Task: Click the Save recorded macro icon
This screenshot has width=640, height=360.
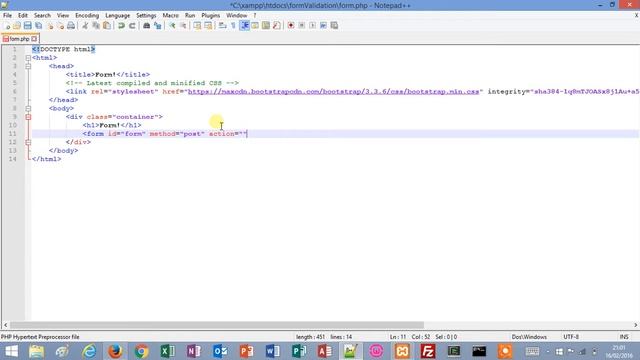Action: [x=334, y=26]
